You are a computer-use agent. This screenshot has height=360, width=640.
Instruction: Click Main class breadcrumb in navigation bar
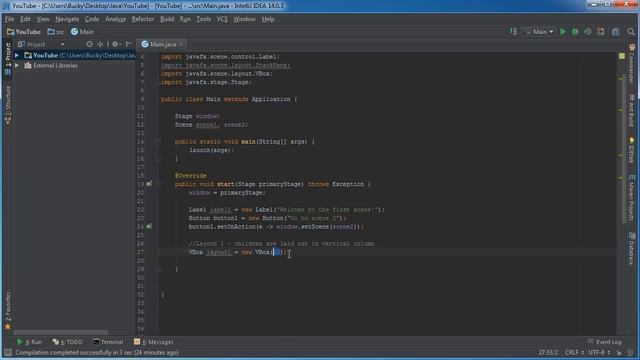[82, 31]
